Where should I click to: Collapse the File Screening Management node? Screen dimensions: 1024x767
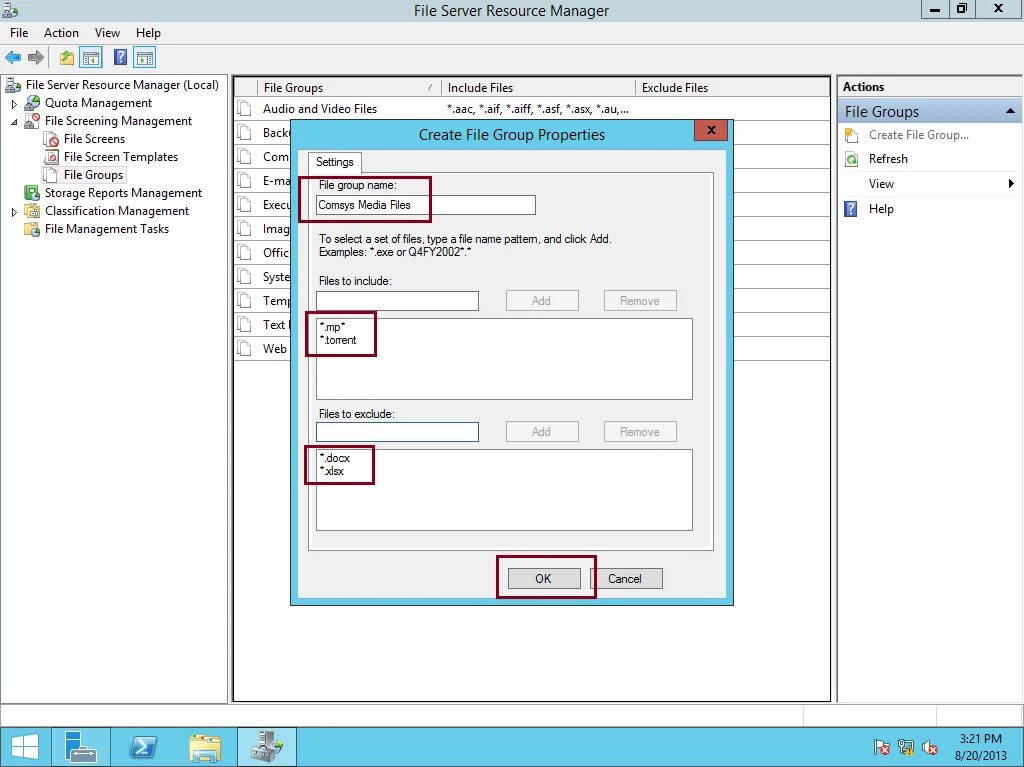coord(14,122)
